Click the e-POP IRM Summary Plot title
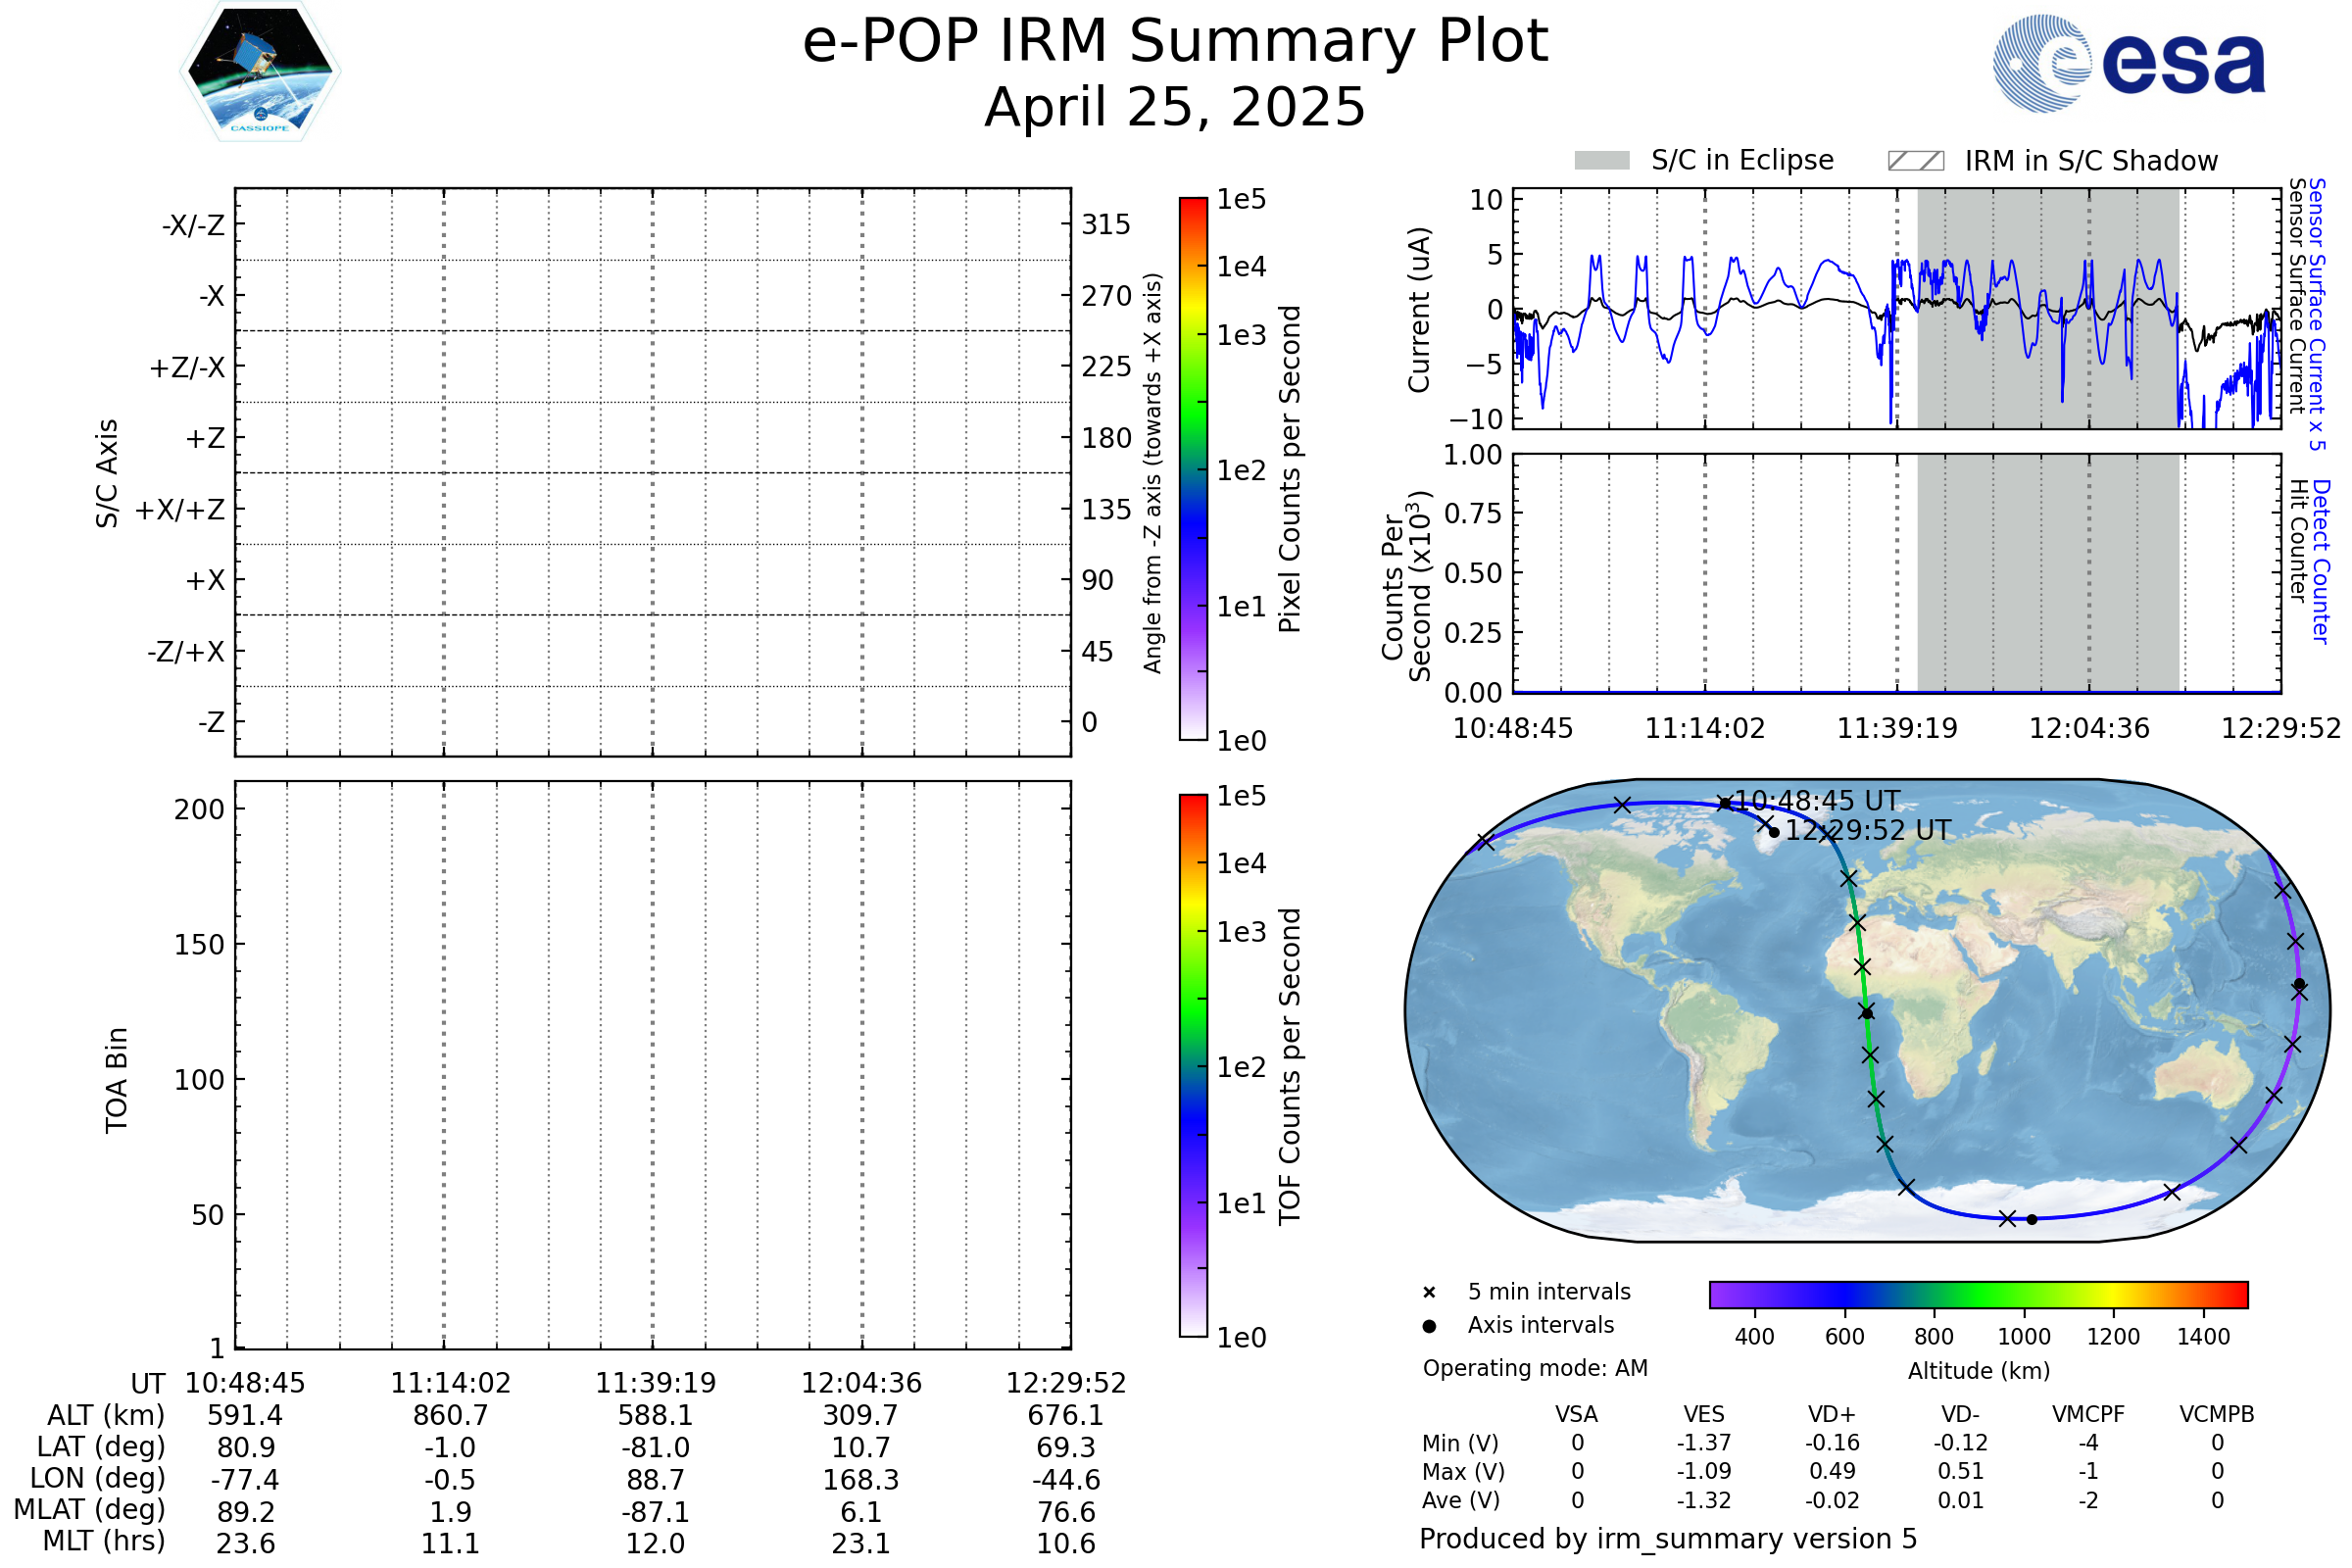Screen dimensions: 2352x1568 [x=1175, y=42]
